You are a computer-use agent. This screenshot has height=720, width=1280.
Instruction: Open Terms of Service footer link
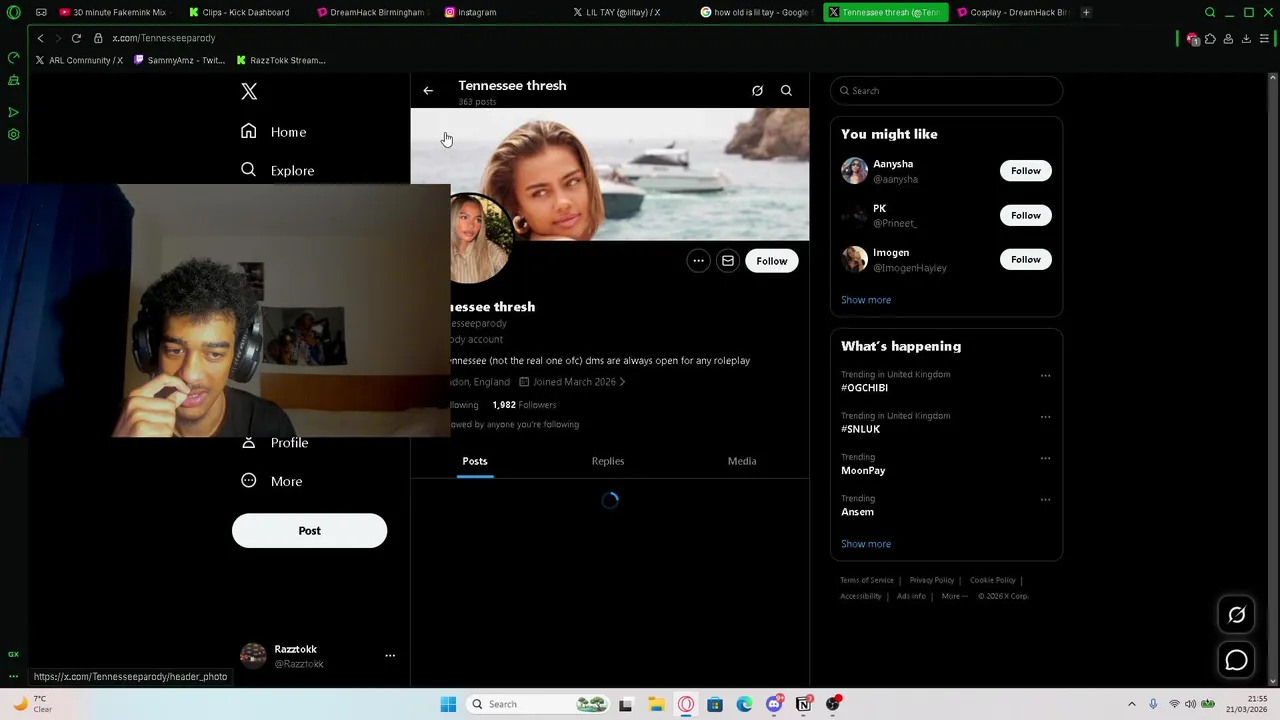[x=867, y=580]
